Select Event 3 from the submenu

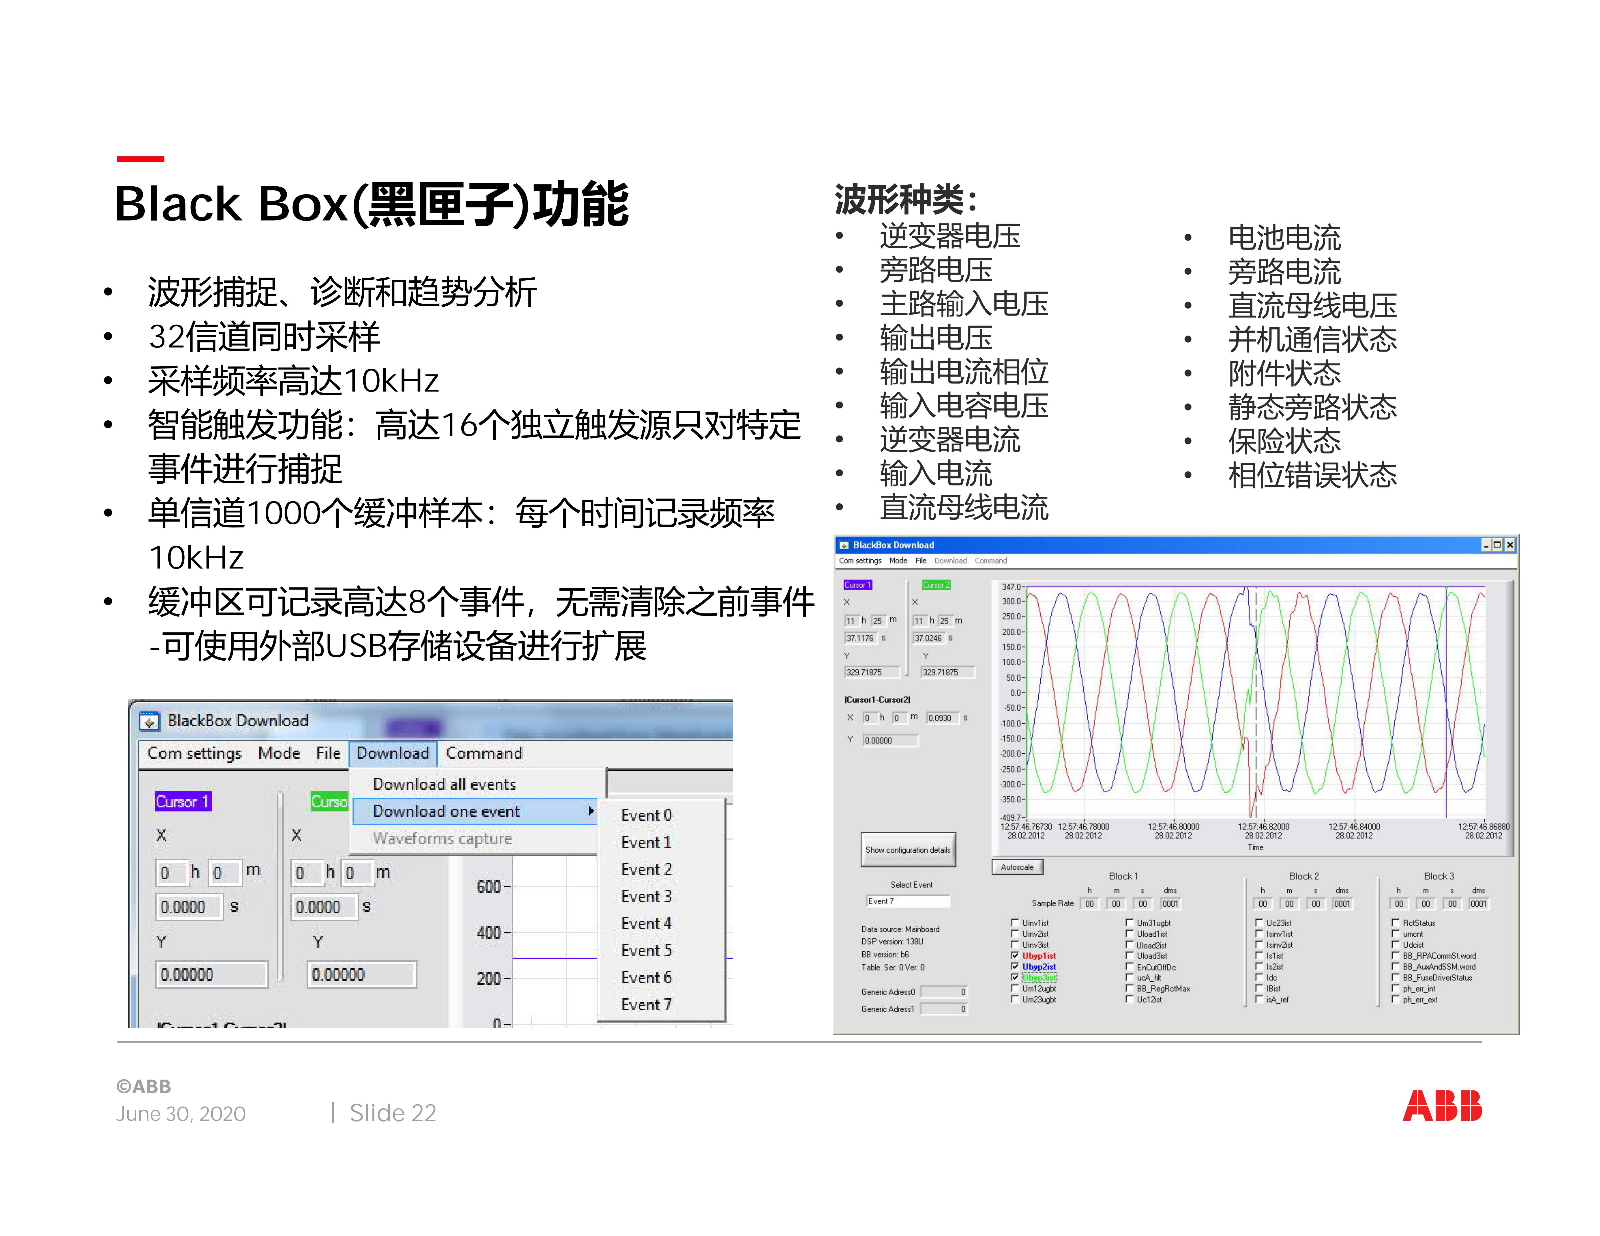click(647, 896)
